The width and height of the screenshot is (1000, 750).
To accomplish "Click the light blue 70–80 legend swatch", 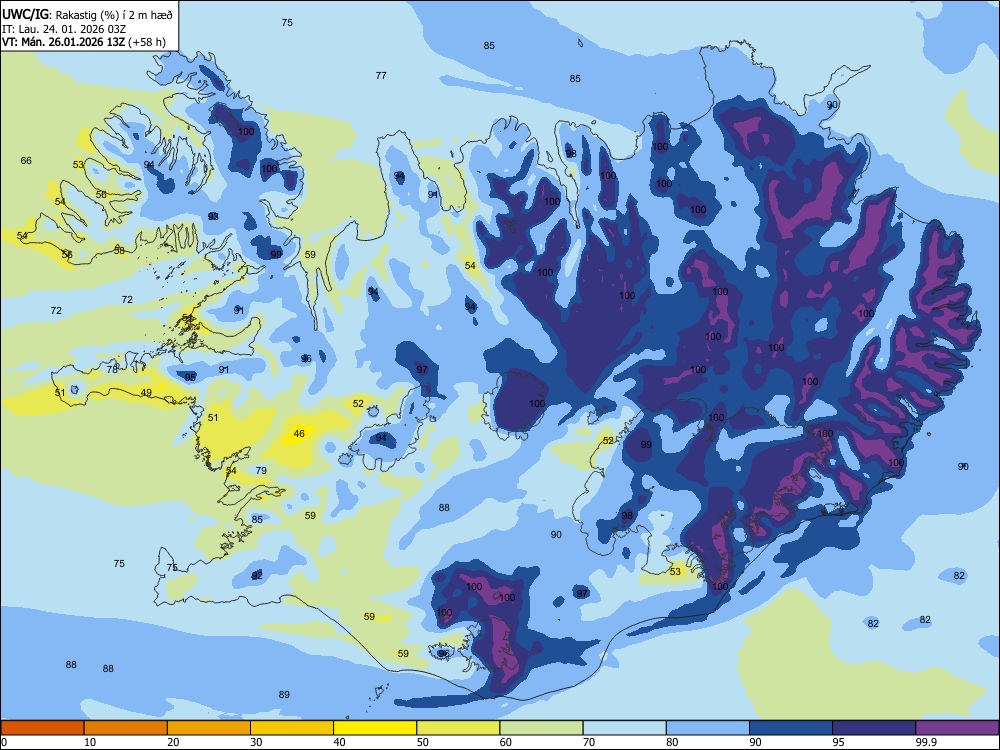I will coord(624,728).
